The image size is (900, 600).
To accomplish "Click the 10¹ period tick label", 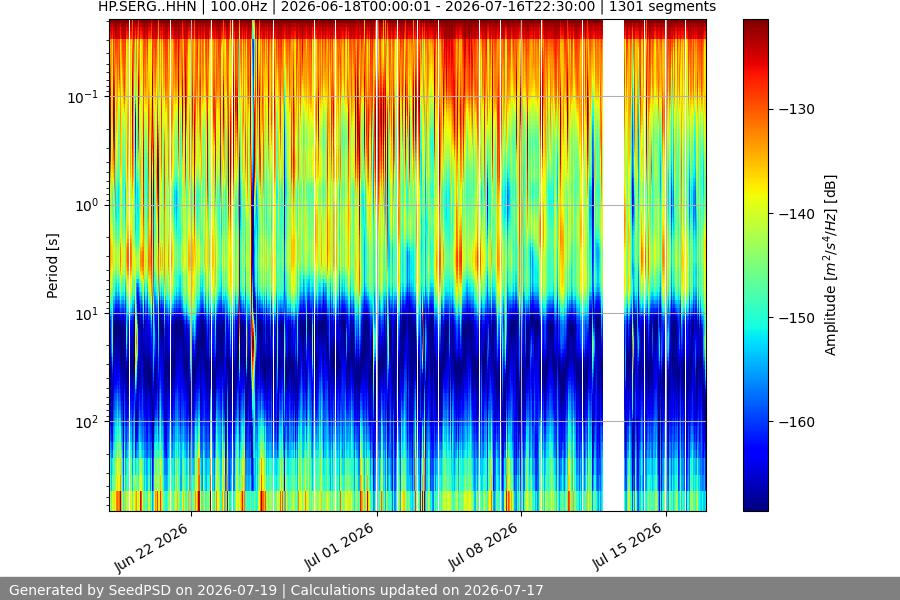I will [86, 314].
